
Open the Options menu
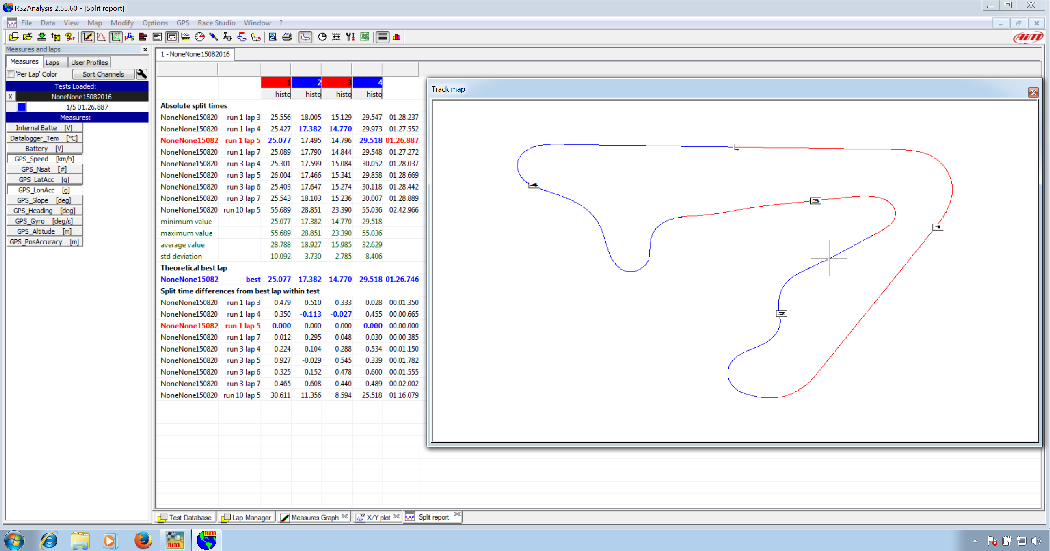pos(155,23)
